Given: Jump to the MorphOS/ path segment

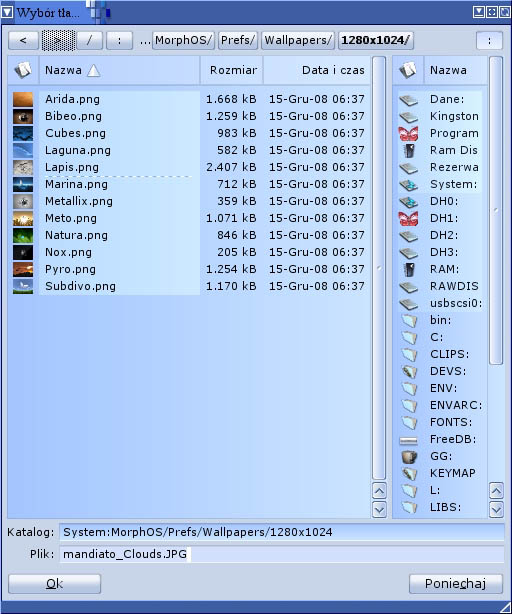Looking at the screenshot, I should pyautogui.click(x=184, y=40).
